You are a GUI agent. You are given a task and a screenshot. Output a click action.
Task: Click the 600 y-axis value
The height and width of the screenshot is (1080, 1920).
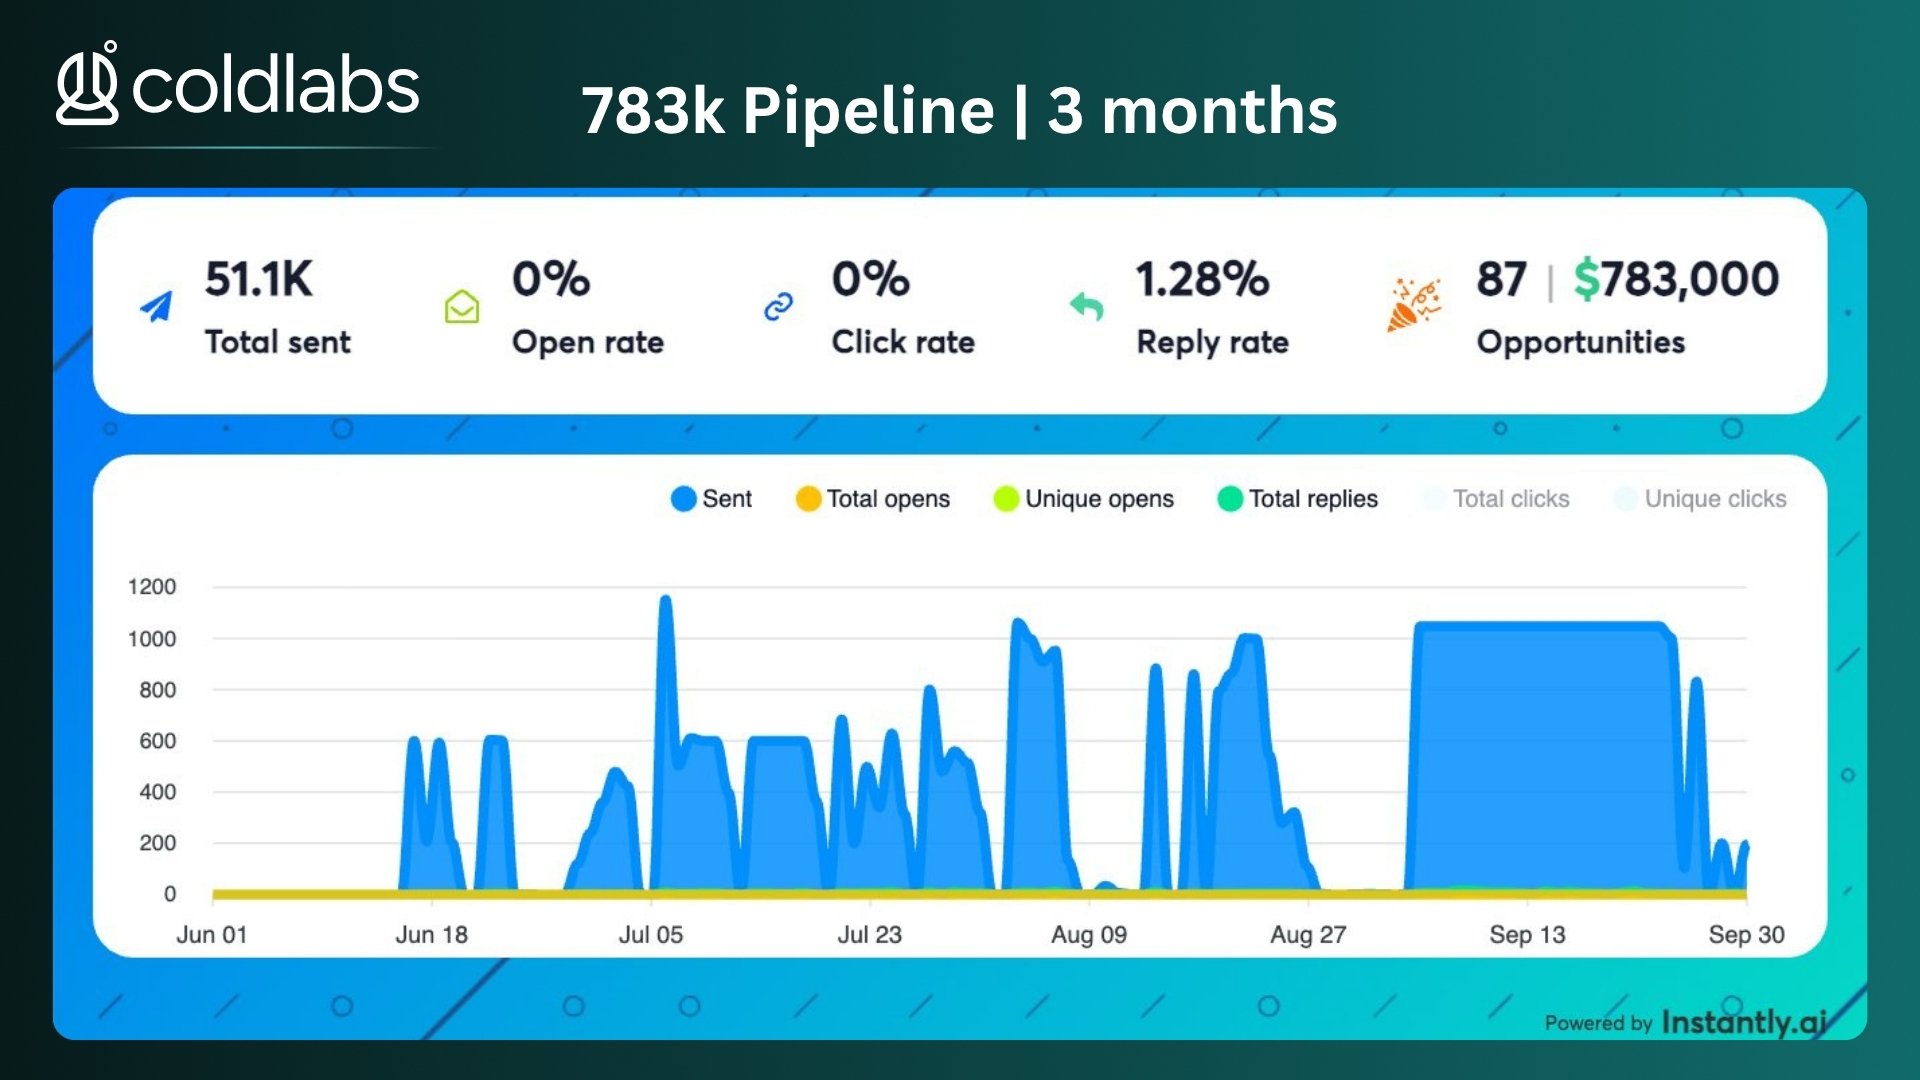tap(157, 741)
